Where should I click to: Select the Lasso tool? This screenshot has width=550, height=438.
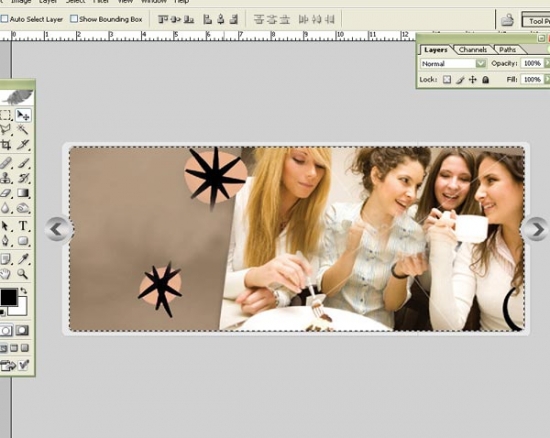click(5, 130)
